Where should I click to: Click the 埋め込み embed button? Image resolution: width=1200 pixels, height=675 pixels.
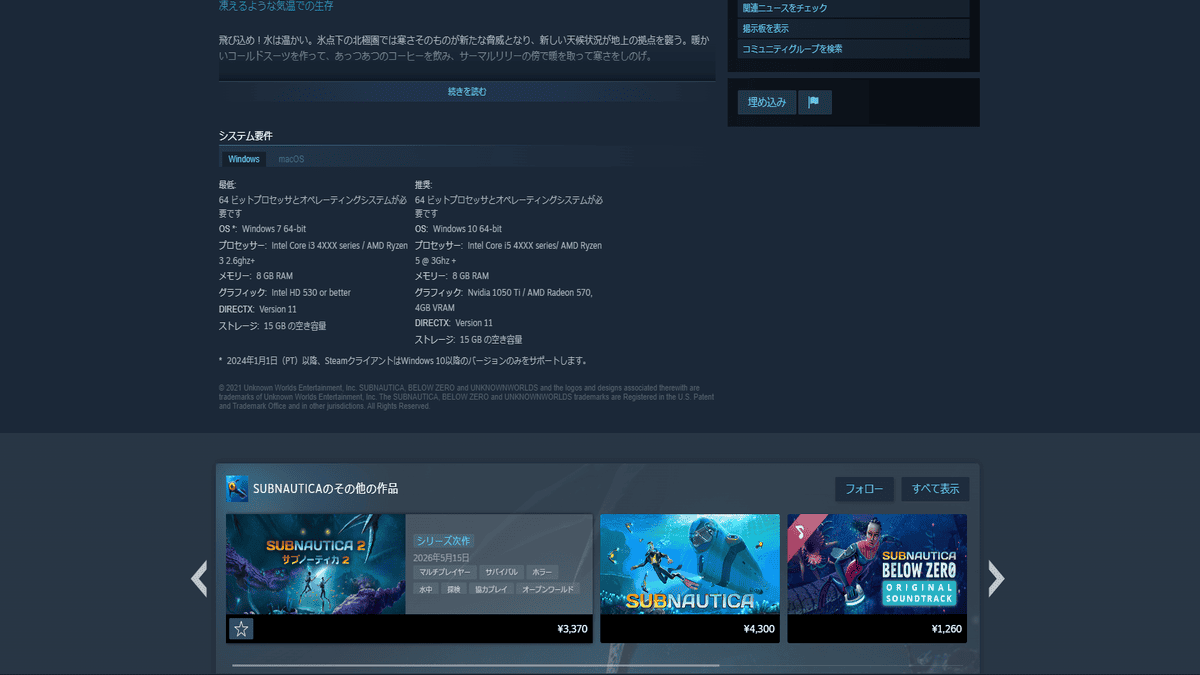(767, 102)
